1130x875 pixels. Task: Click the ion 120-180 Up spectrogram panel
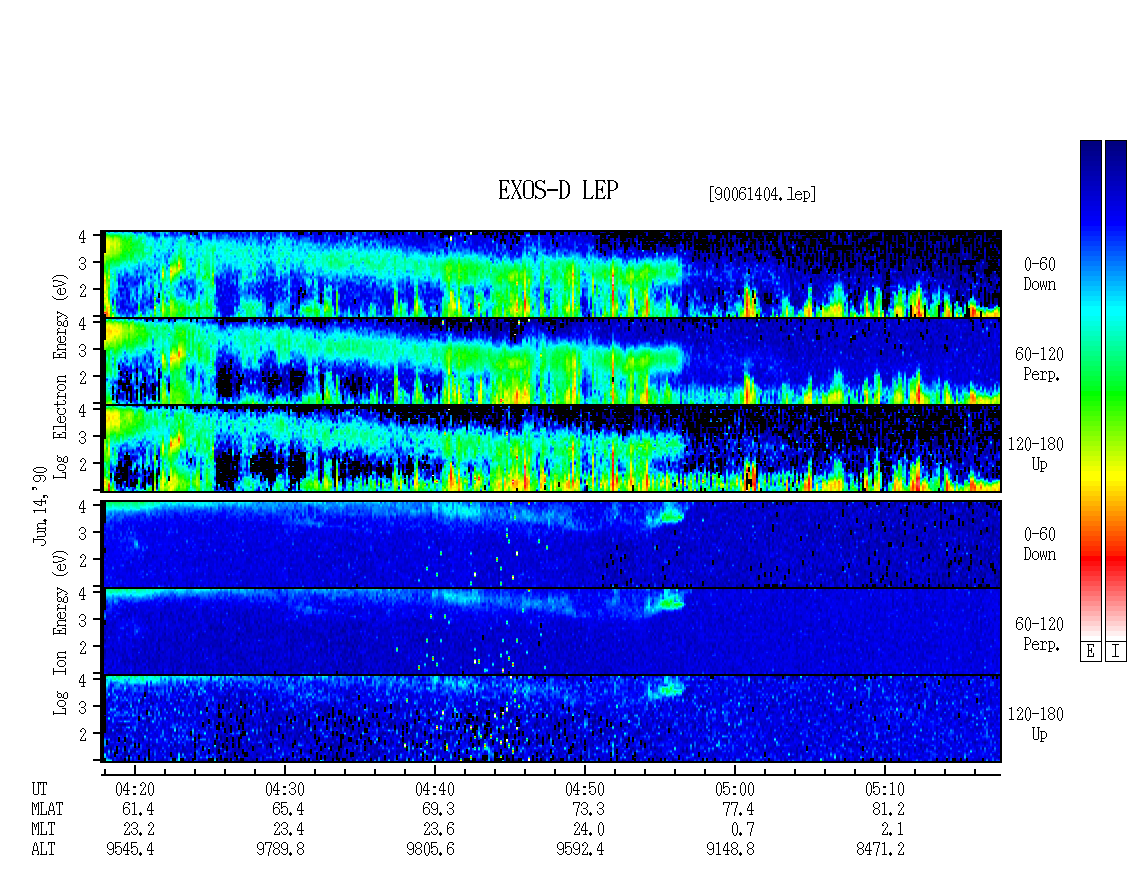tap(553, 718)
